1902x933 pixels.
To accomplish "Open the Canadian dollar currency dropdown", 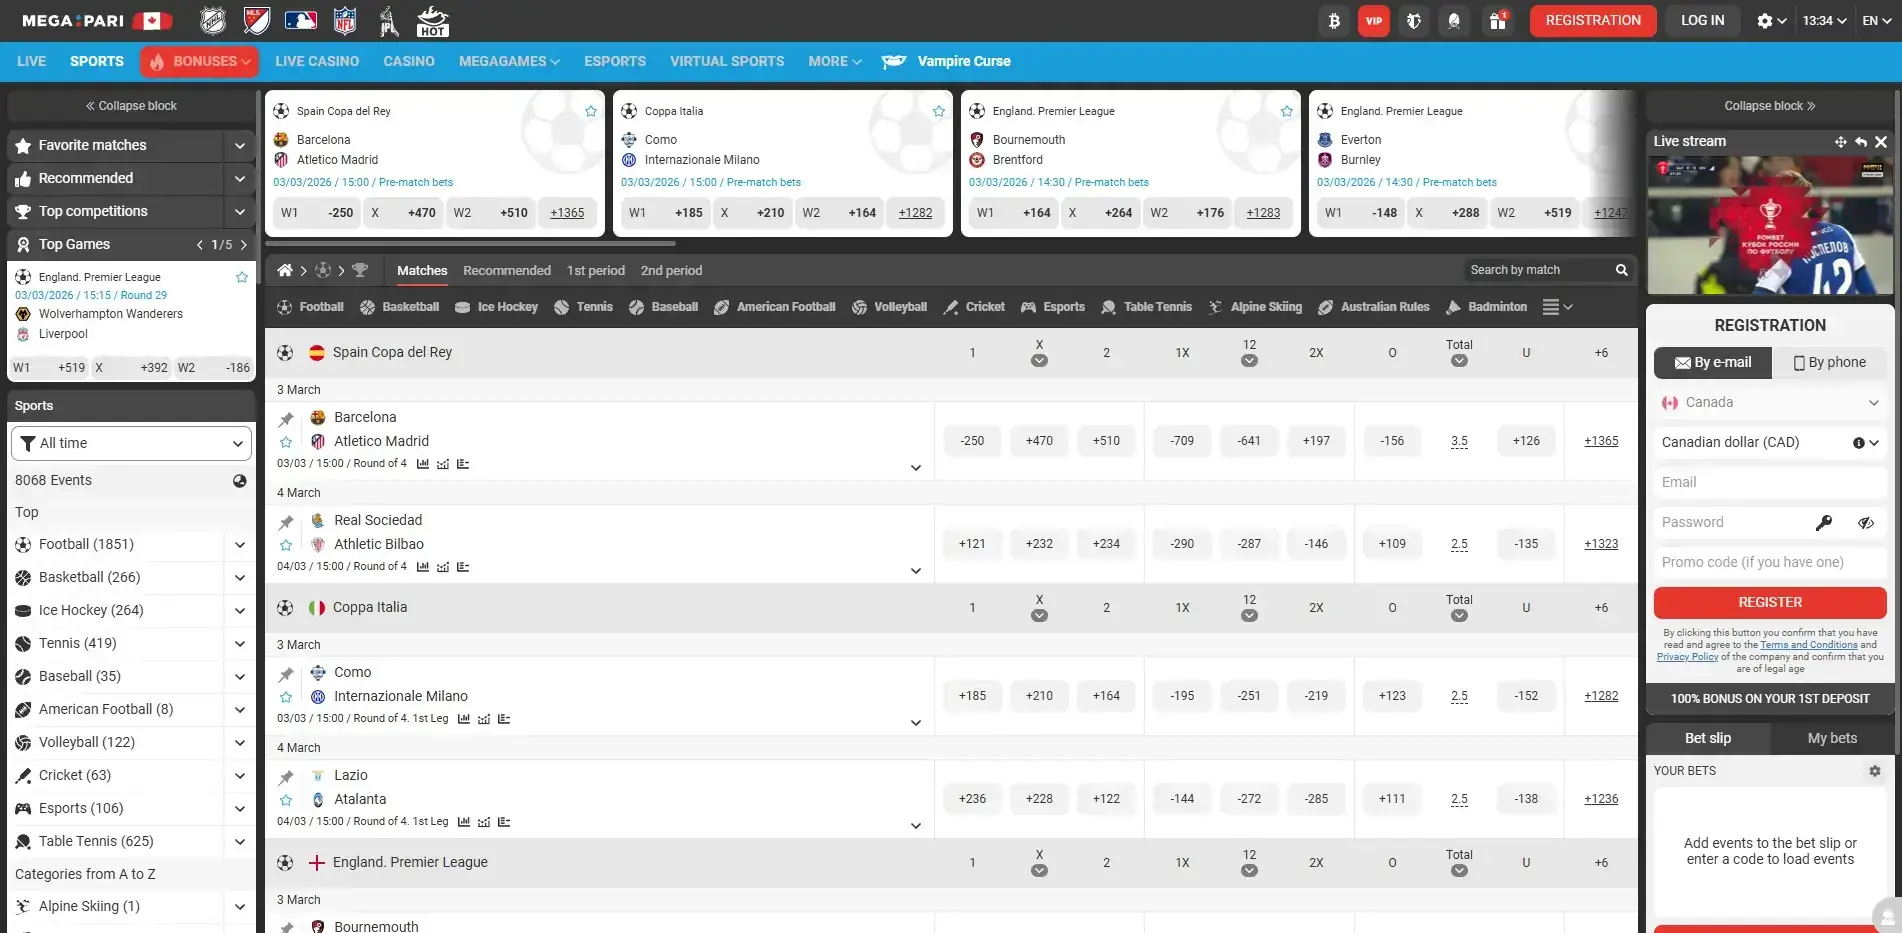I will pyautogui.click(x=1770, y=442).
